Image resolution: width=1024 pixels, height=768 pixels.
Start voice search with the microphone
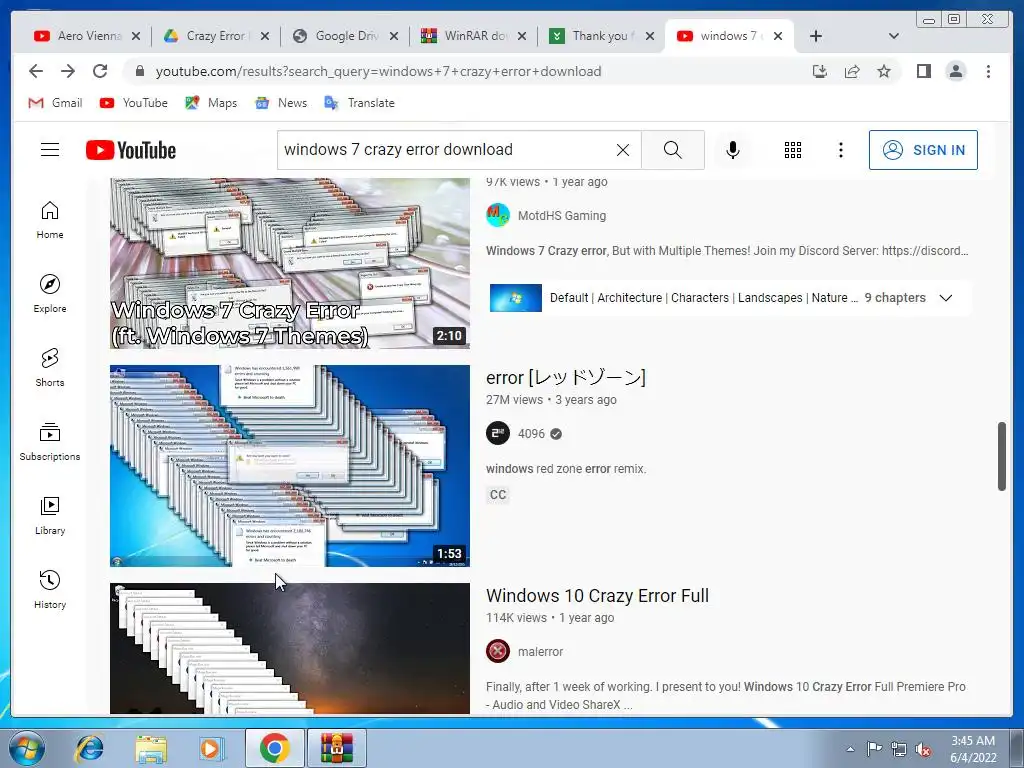pyautogui.click(x=733, y=150)
